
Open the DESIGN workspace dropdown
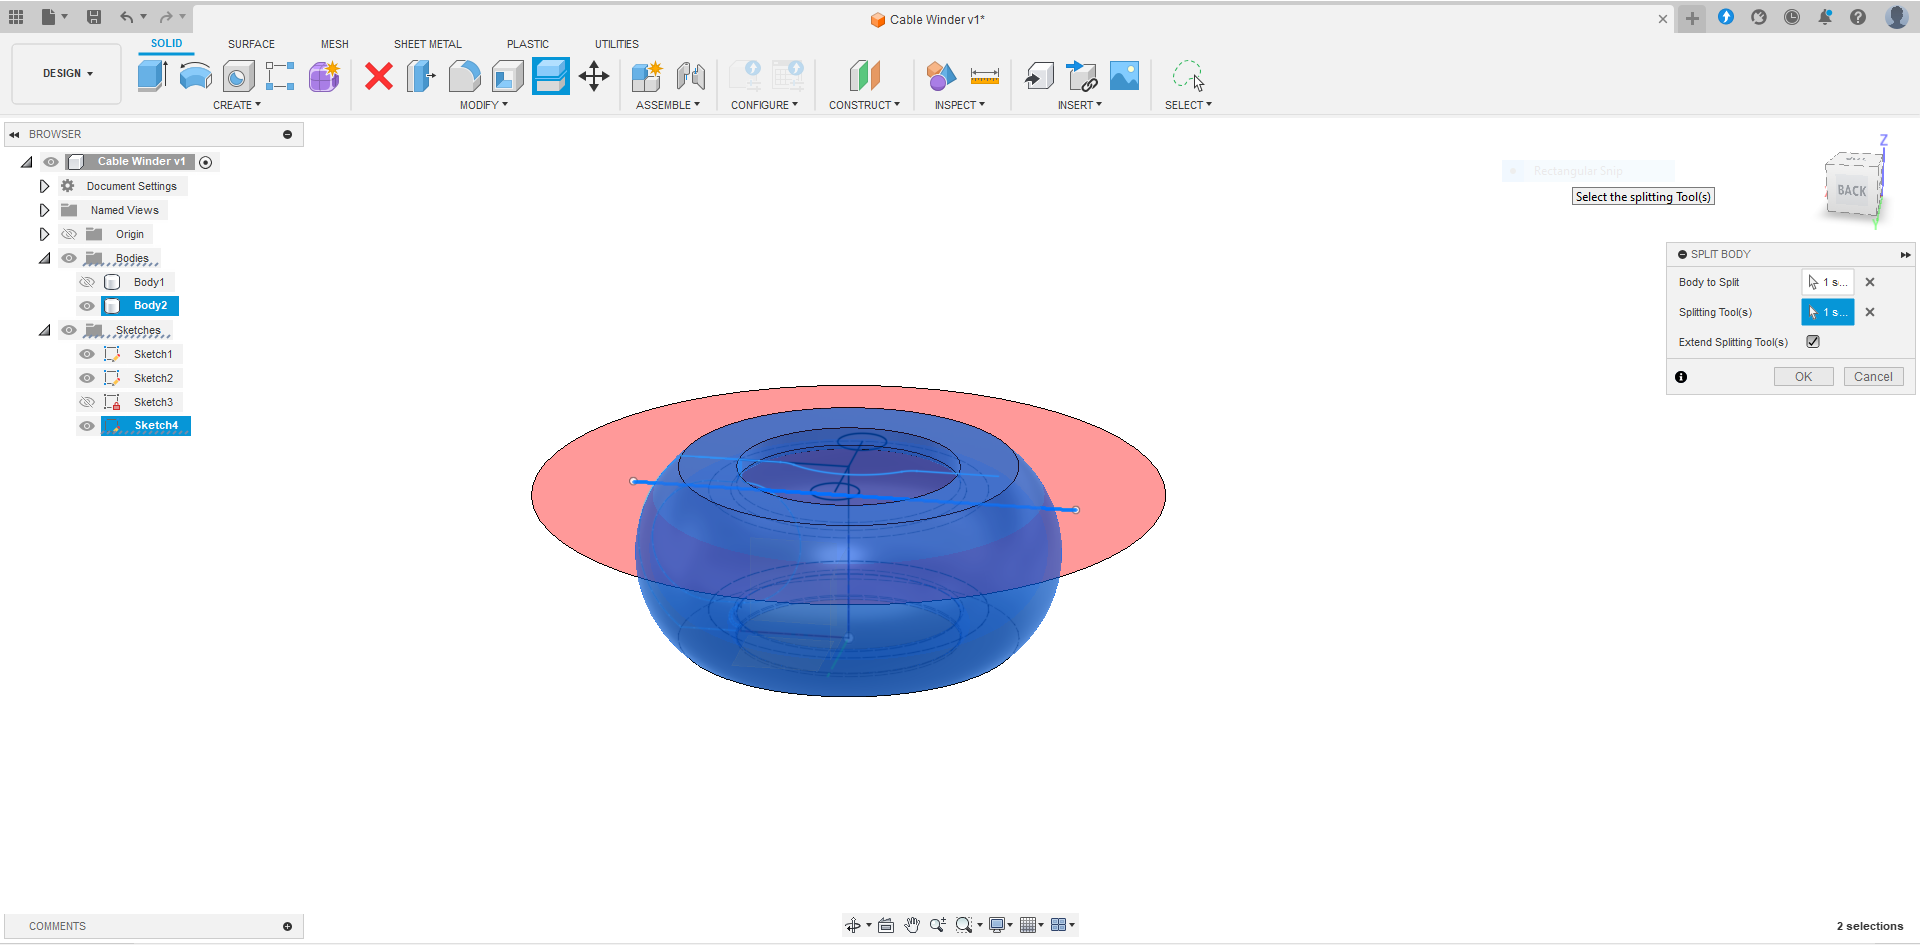pos(67,74)
